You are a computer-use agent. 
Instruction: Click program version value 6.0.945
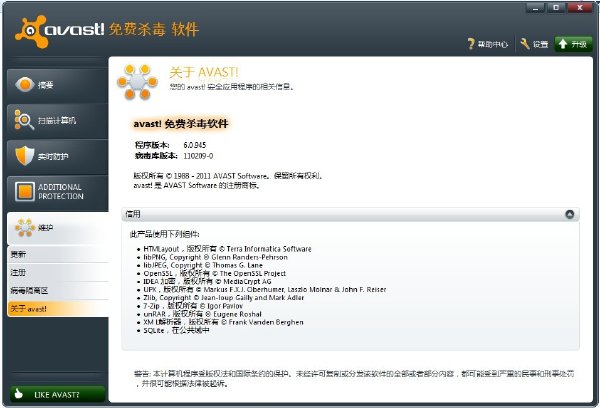pyautogui.click(x=195, y=145)
